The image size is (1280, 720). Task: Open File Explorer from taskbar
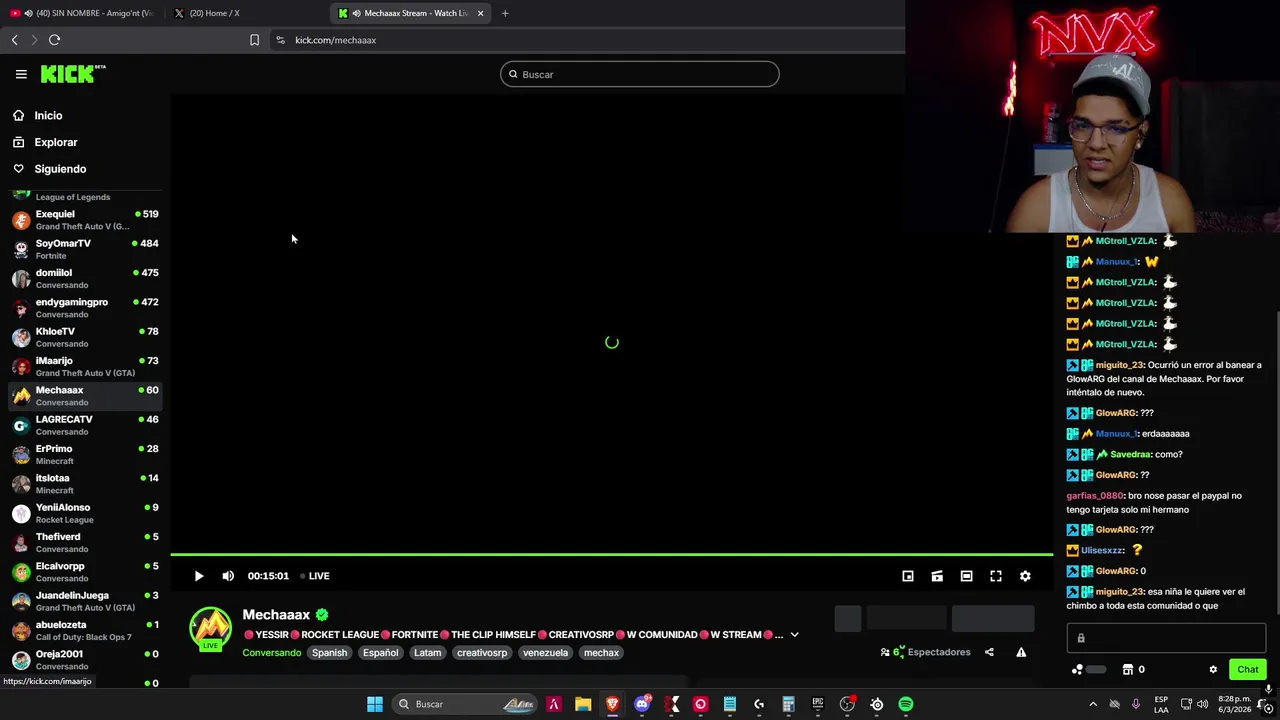coord(583,704)
